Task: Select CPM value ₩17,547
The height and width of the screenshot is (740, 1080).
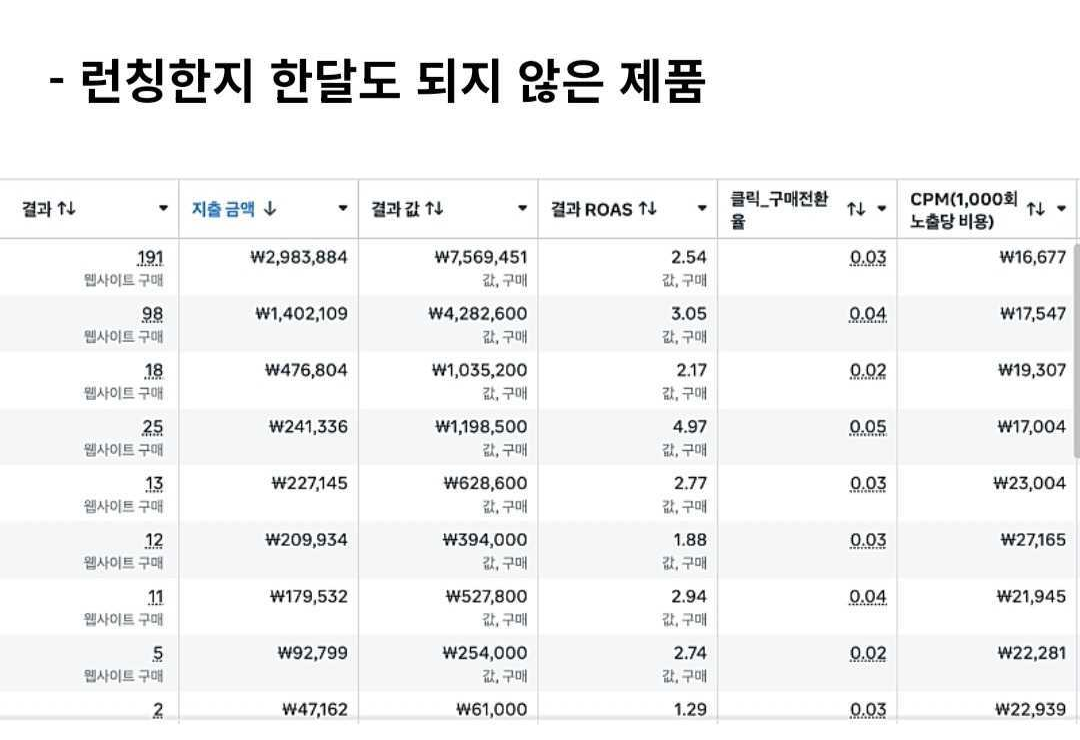Action: tap(1032, 314)
